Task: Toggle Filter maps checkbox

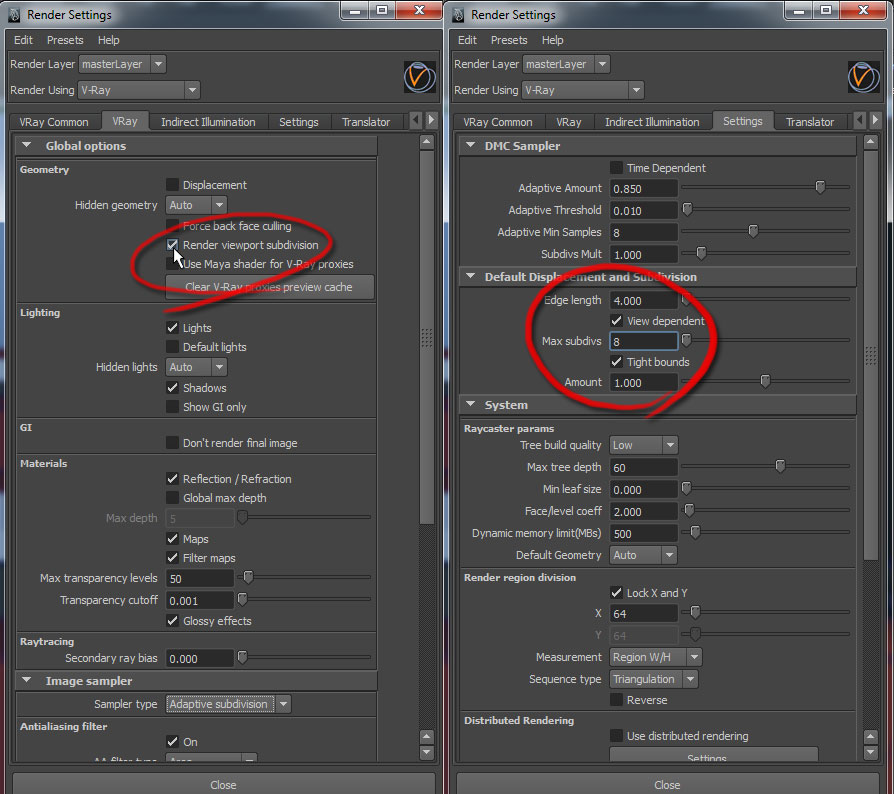Action: [x=172, y=557]
